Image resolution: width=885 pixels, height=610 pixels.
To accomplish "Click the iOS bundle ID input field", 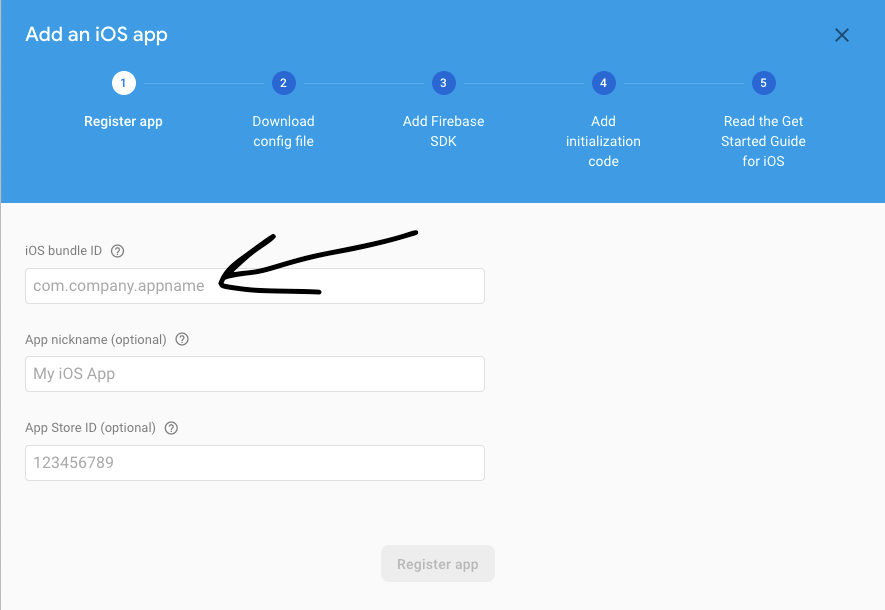I will pyautogui.click(x=254, y=285).
